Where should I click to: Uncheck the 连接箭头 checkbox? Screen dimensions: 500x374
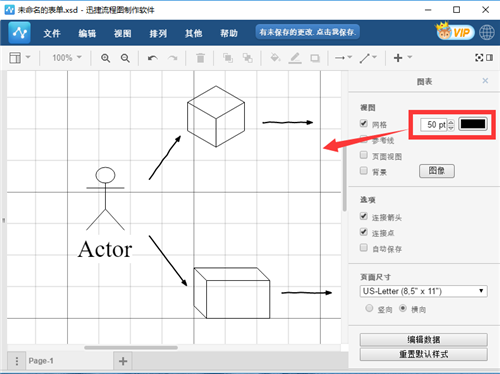[364, 216]
